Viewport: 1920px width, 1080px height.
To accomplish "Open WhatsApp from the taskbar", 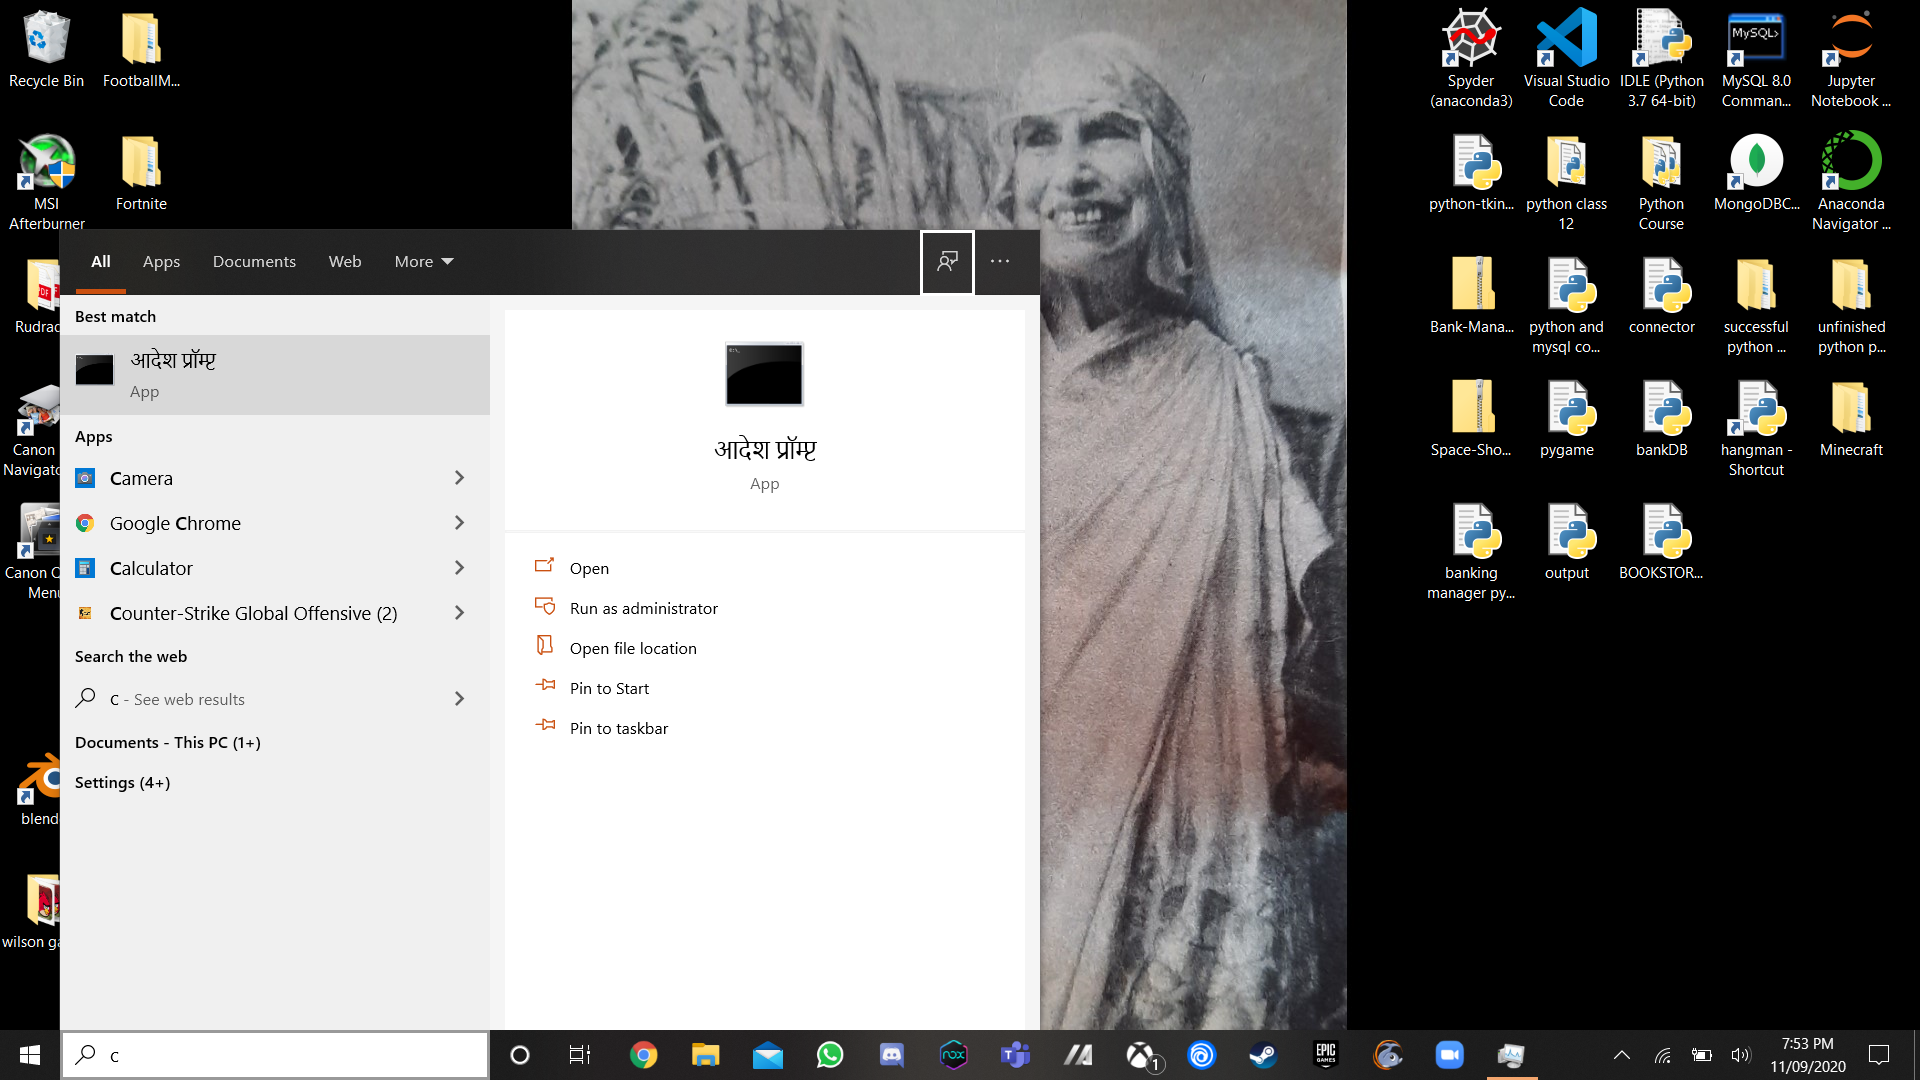I will [x=829, y=1055].
